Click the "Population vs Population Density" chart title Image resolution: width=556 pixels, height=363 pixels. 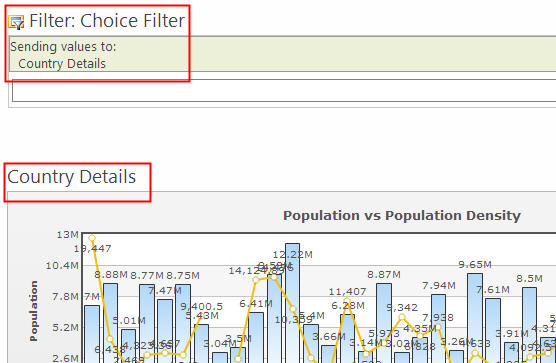pyautogui.click(x=402, y=216)
